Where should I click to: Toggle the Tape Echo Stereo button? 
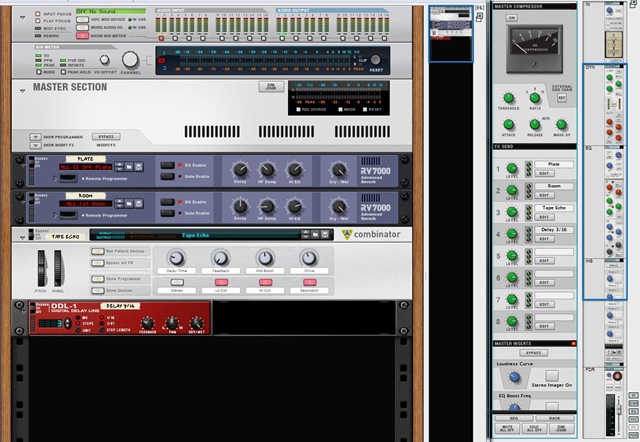pos(177,282)
